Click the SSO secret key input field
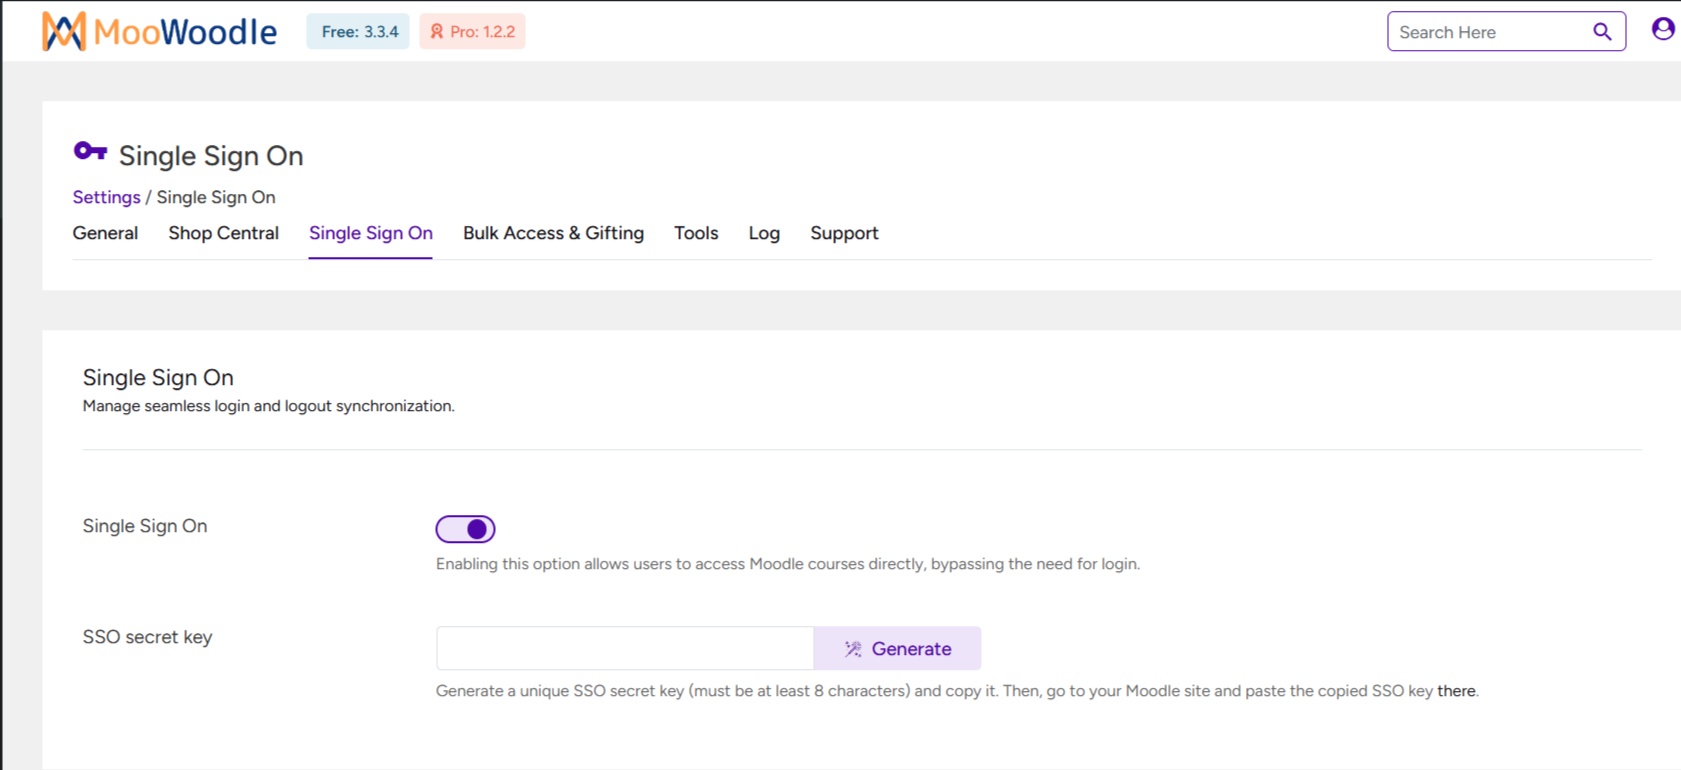This screenshot has height=770, width=1681. tap(625, 649)
